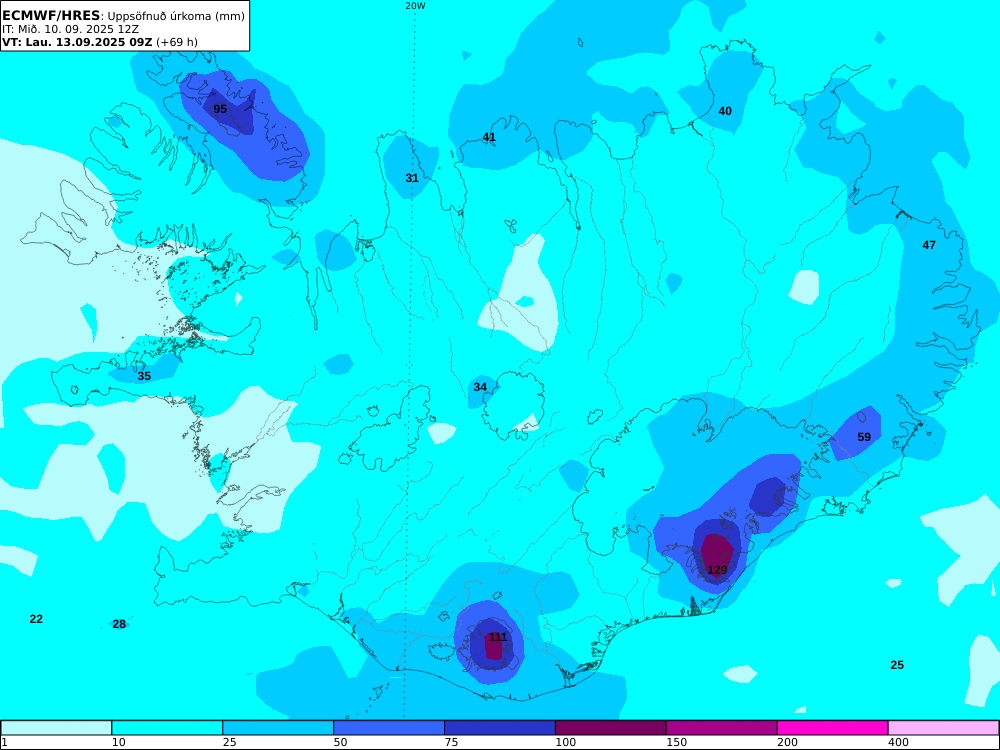This screenshot has height=750, width=1000.
Task: Click the 1–10 mm pale legend swatch
Action: pyautogui.click(x=56, y=728)
